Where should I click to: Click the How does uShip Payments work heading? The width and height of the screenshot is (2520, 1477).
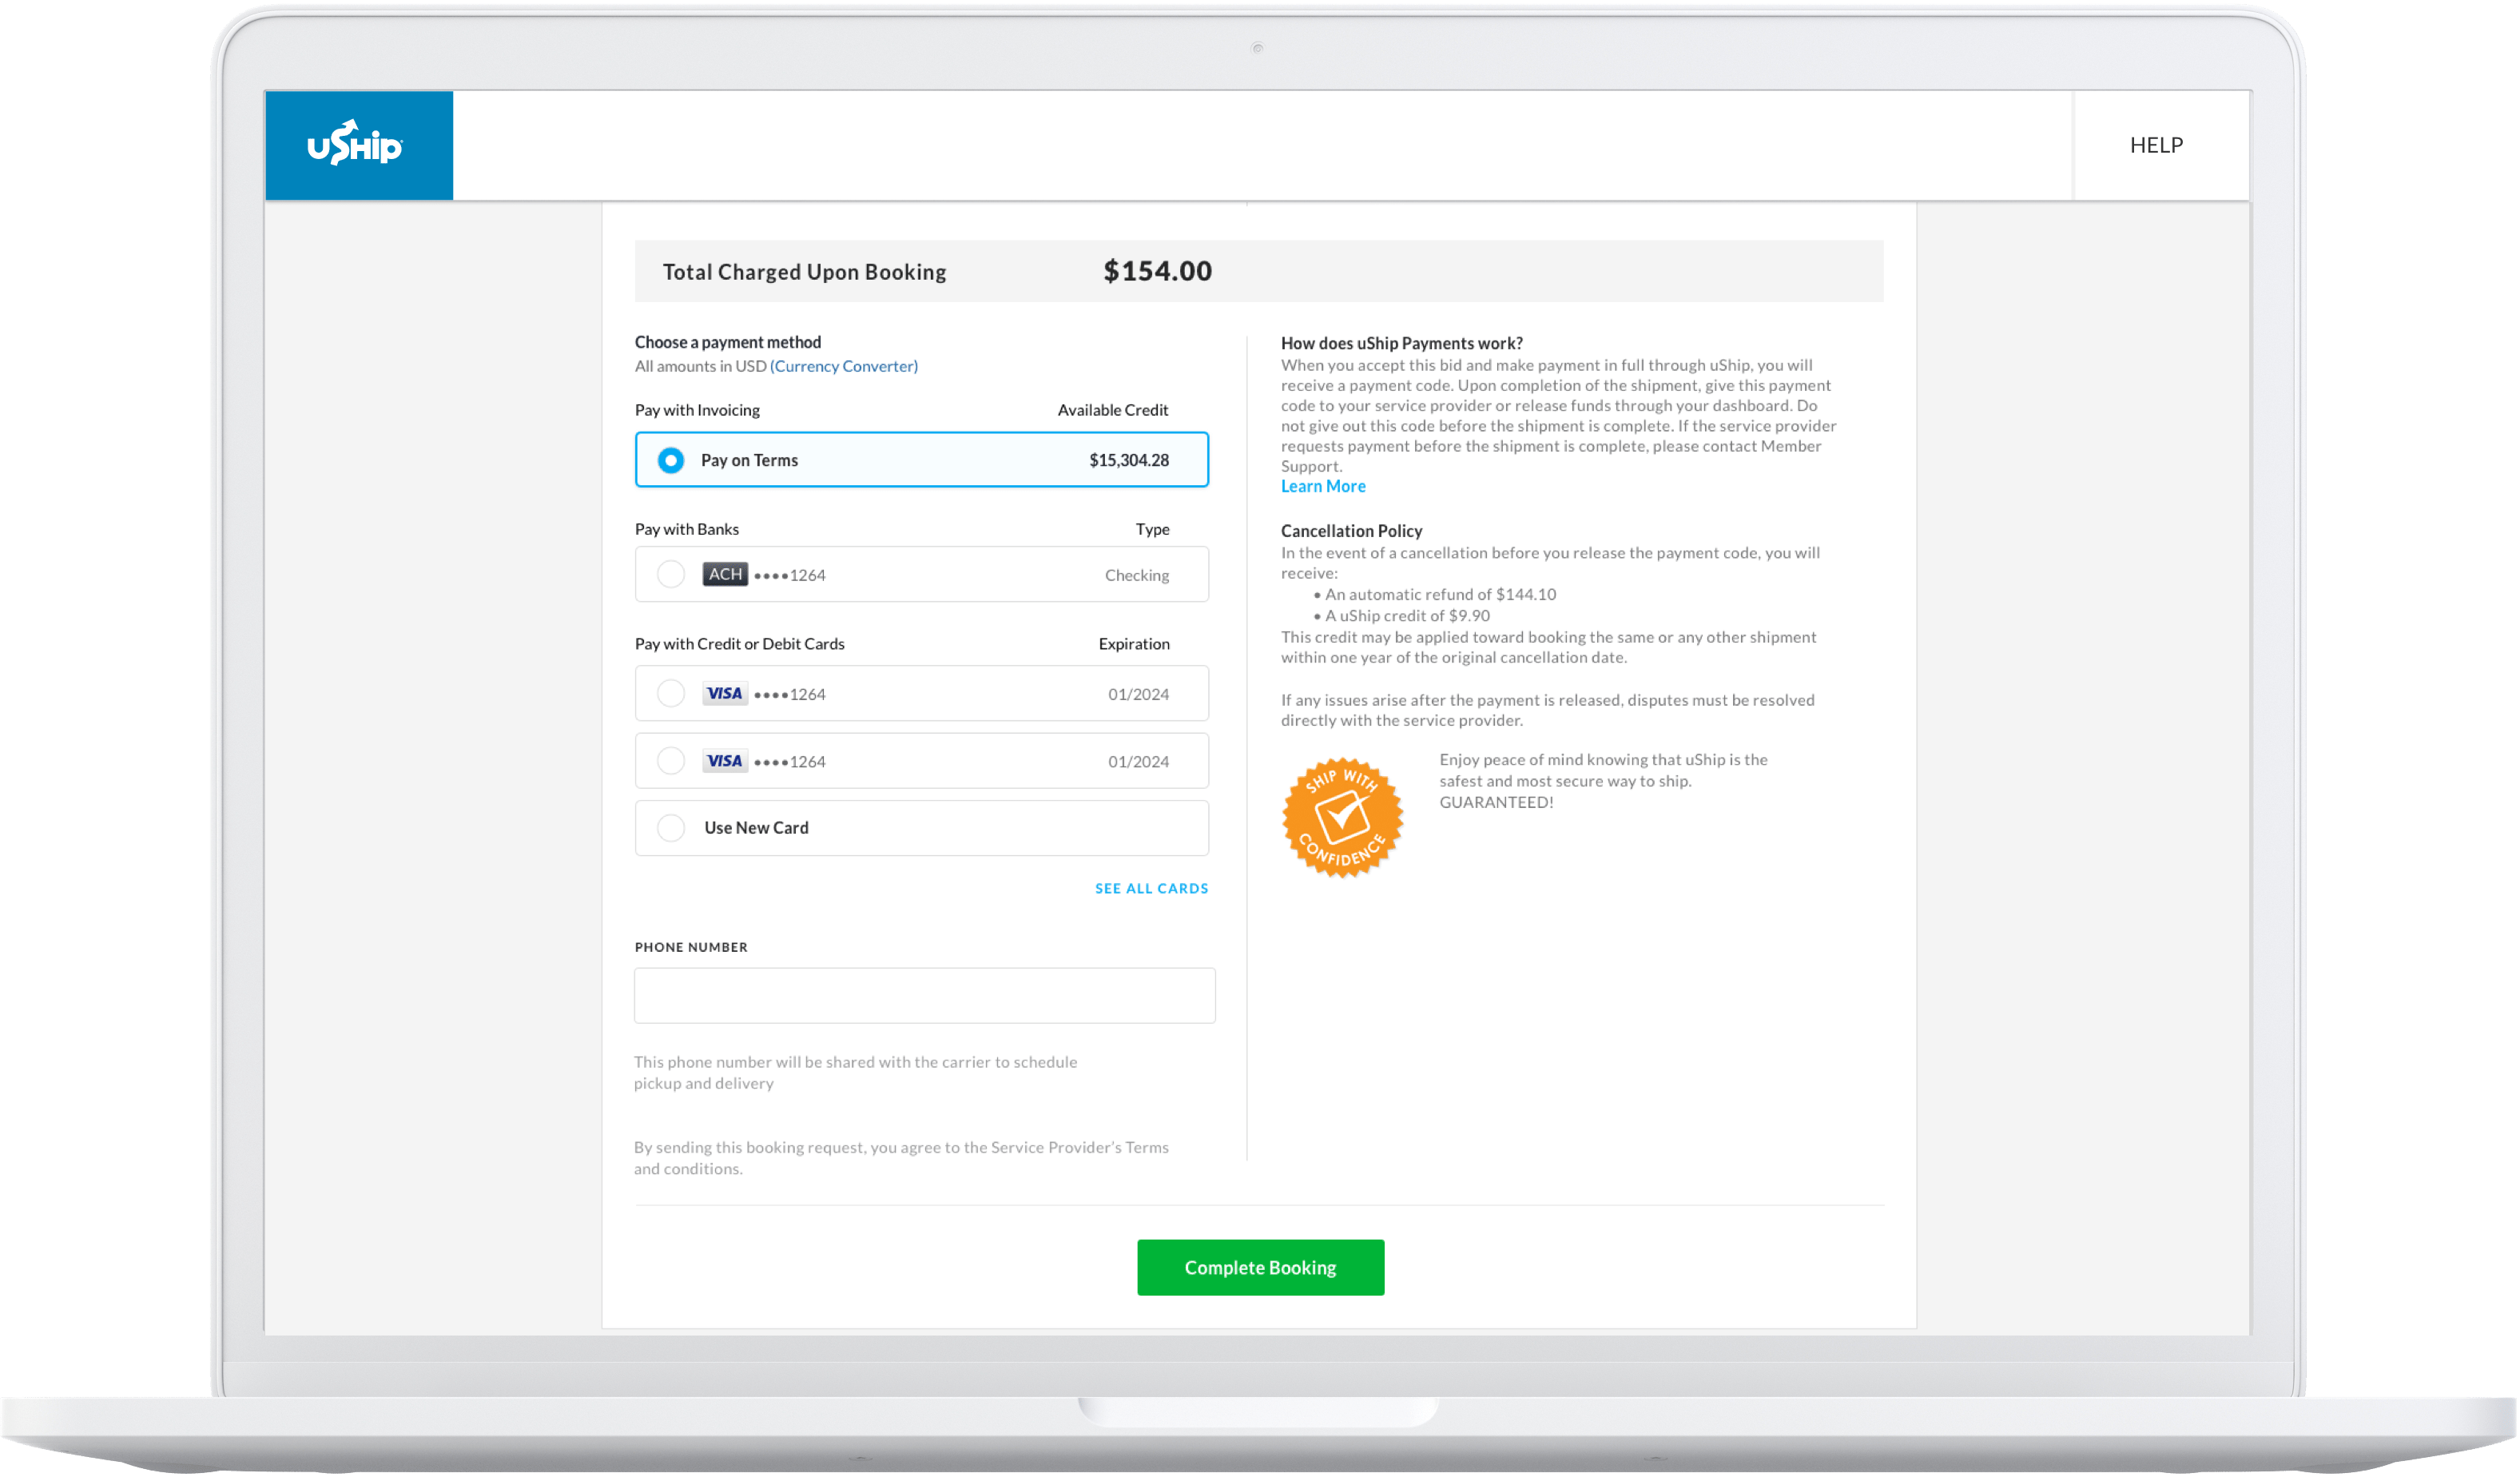tap(1401, 343)
